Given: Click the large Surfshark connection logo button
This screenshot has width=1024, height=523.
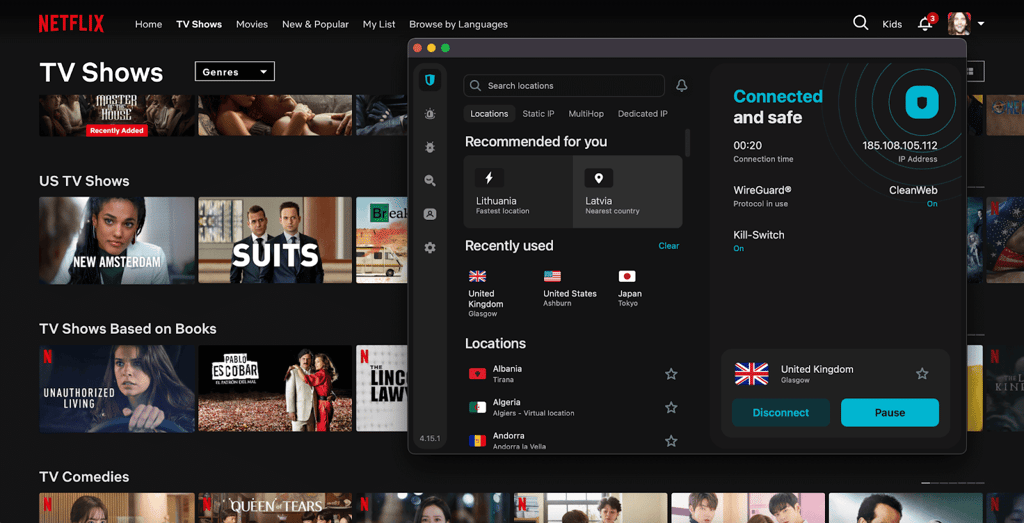Looking at the screenshot, I should pyautogui.click(x=921, y=103).
